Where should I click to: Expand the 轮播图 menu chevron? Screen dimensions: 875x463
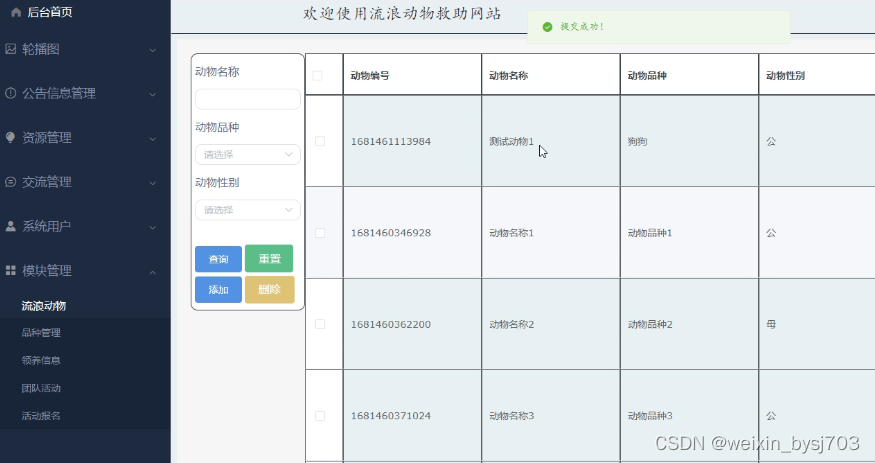(152, 50)
